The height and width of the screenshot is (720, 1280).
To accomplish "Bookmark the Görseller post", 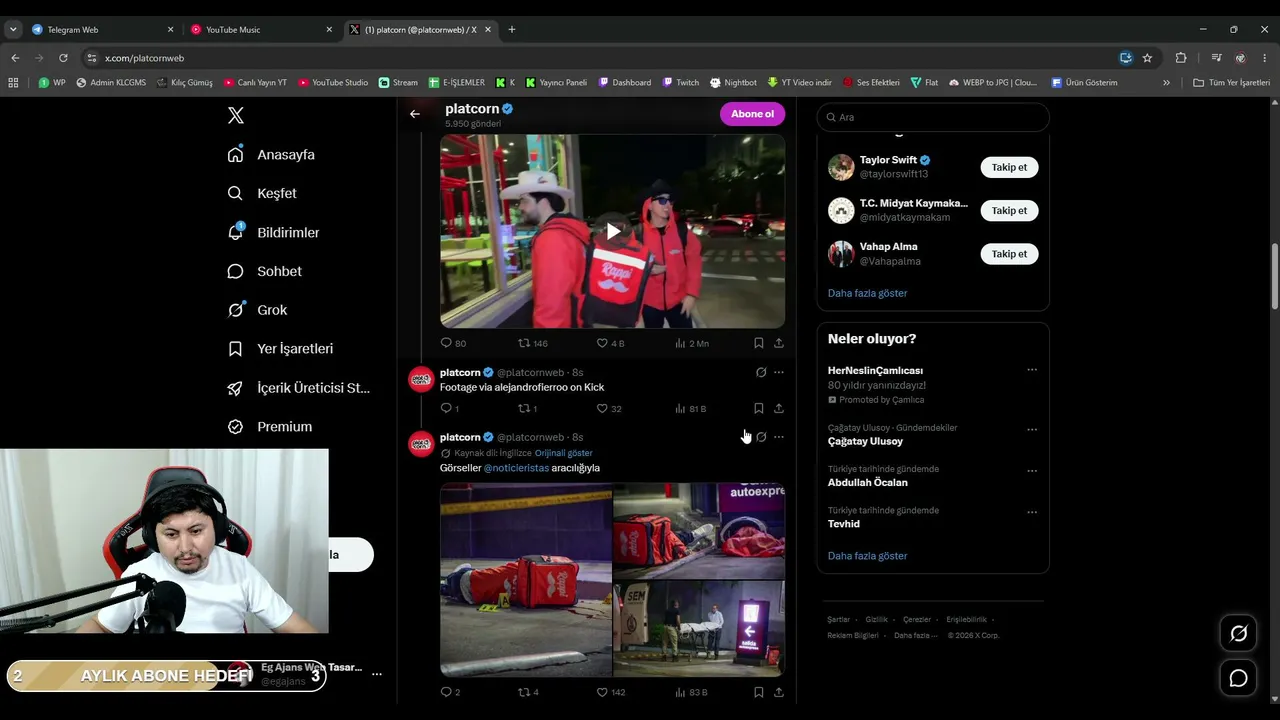I will pos(759,692).
